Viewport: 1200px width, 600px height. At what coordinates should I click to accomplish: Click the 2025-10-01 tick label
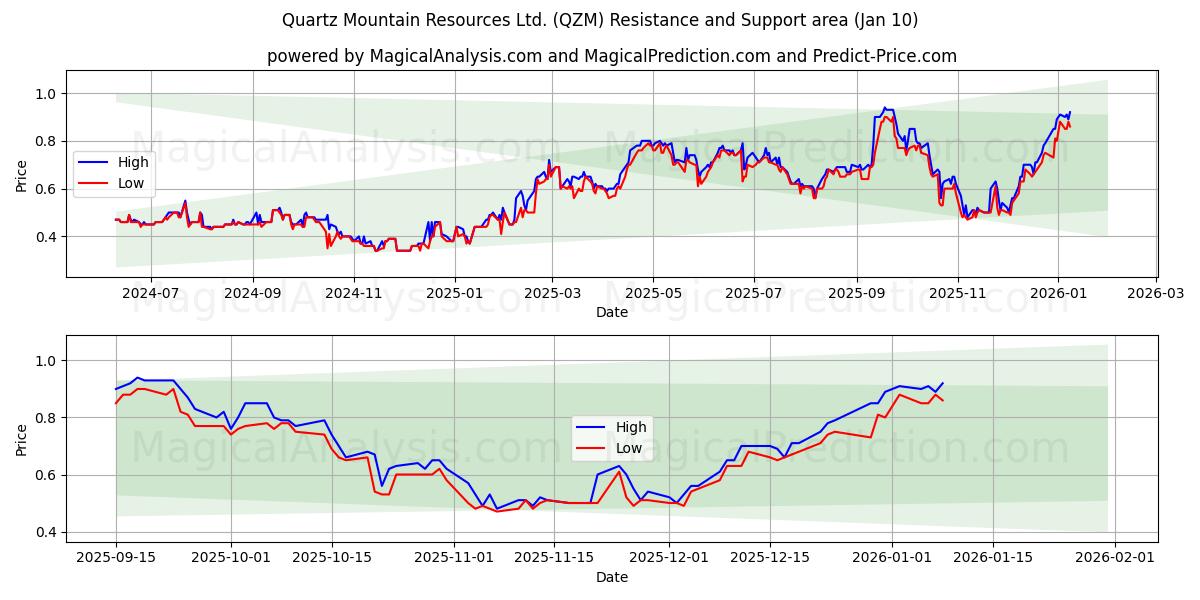coord(231,559)
